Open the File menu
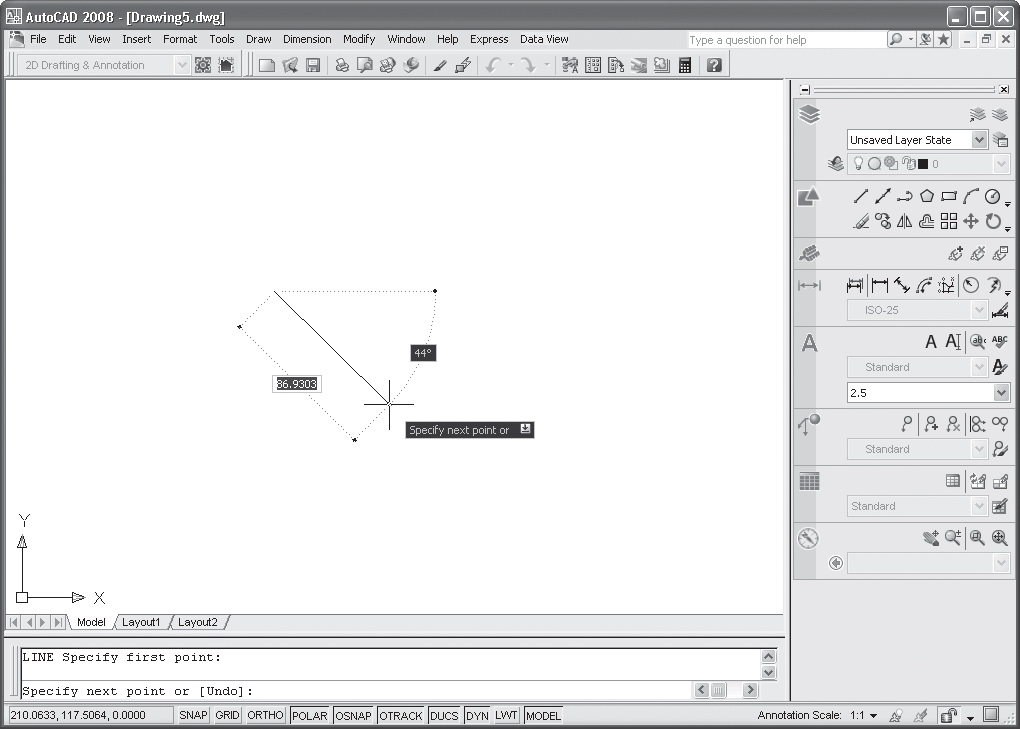The height and width of the screenshot is (729, 1020). coord(38,39)
